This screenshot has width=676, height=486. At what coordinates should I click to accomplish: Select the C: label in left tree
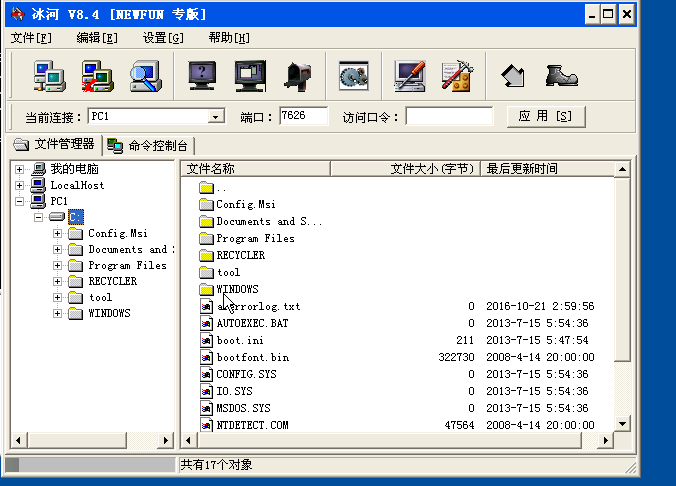click(76, 217)
